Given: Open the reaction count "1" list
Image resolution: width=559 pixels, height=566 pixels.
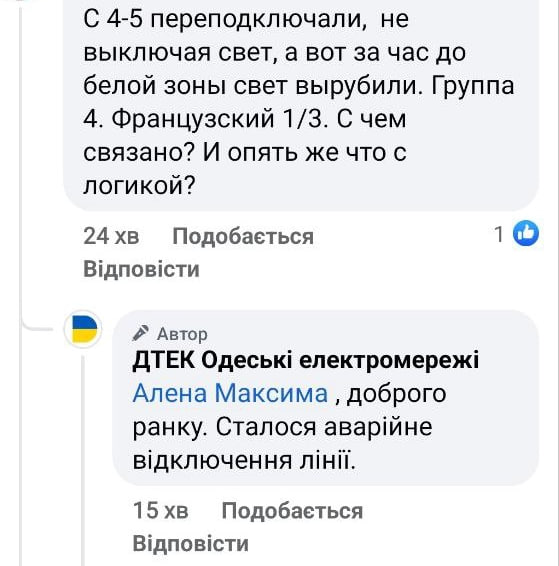Looking at the screenshot, I should pos(499,234).
